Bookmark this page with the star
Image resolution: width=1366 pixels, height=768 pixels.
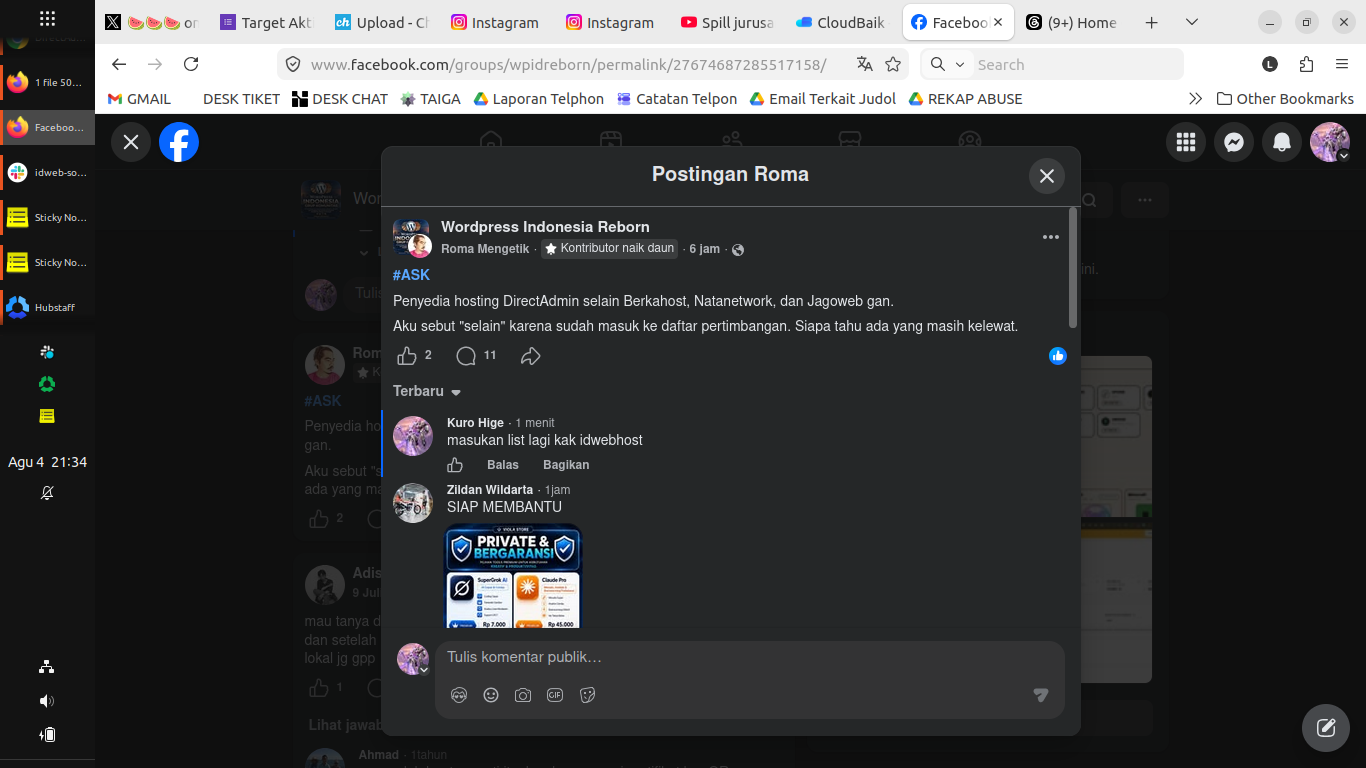point(893,64)
